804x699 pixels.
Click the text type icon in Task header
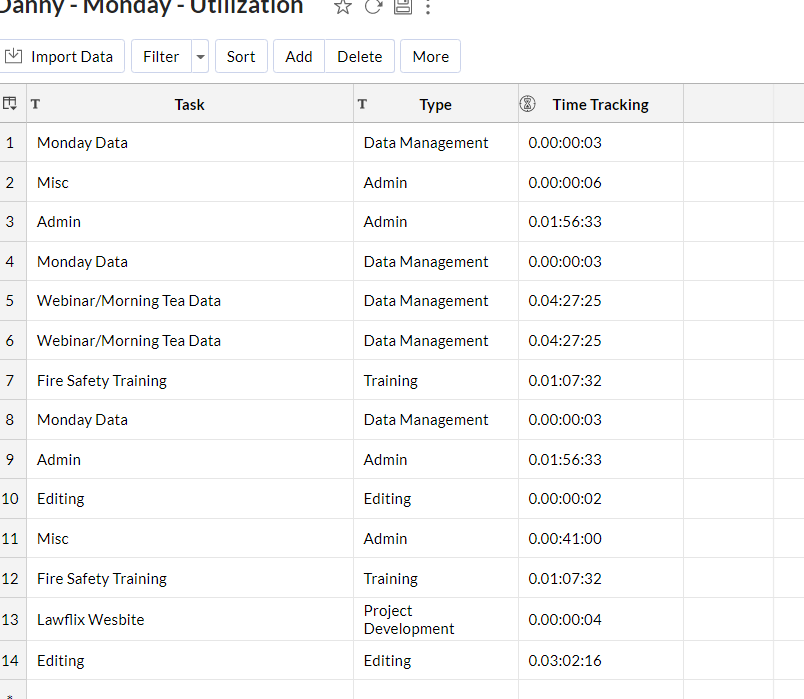pyautogui.click(x=35, y=104)
